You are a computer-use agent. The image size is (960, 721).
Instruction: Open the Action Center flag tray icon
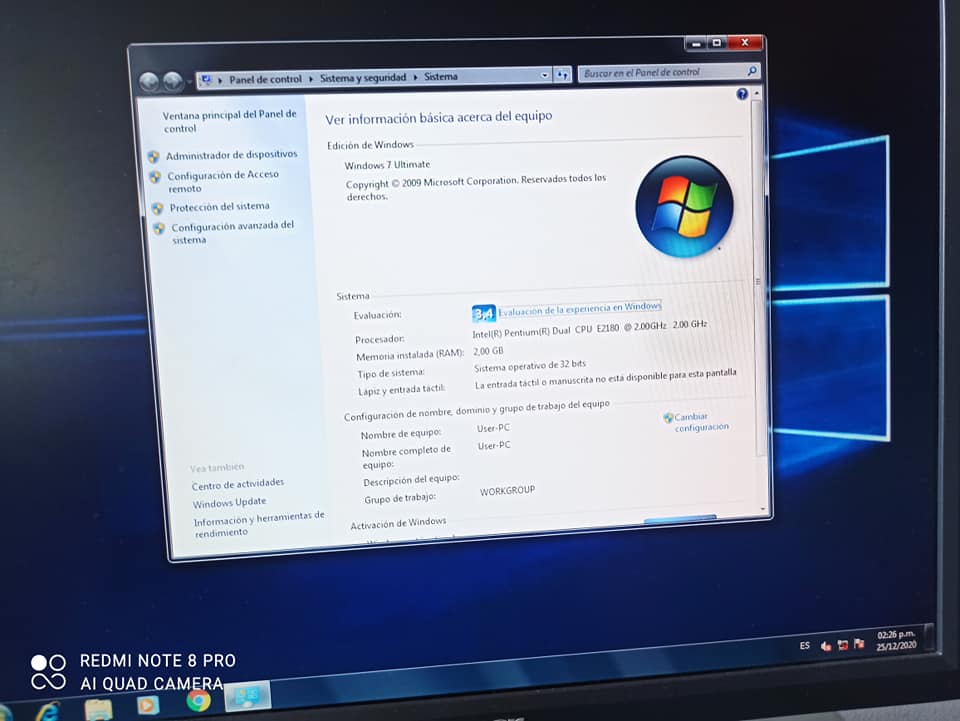(859, 644)
